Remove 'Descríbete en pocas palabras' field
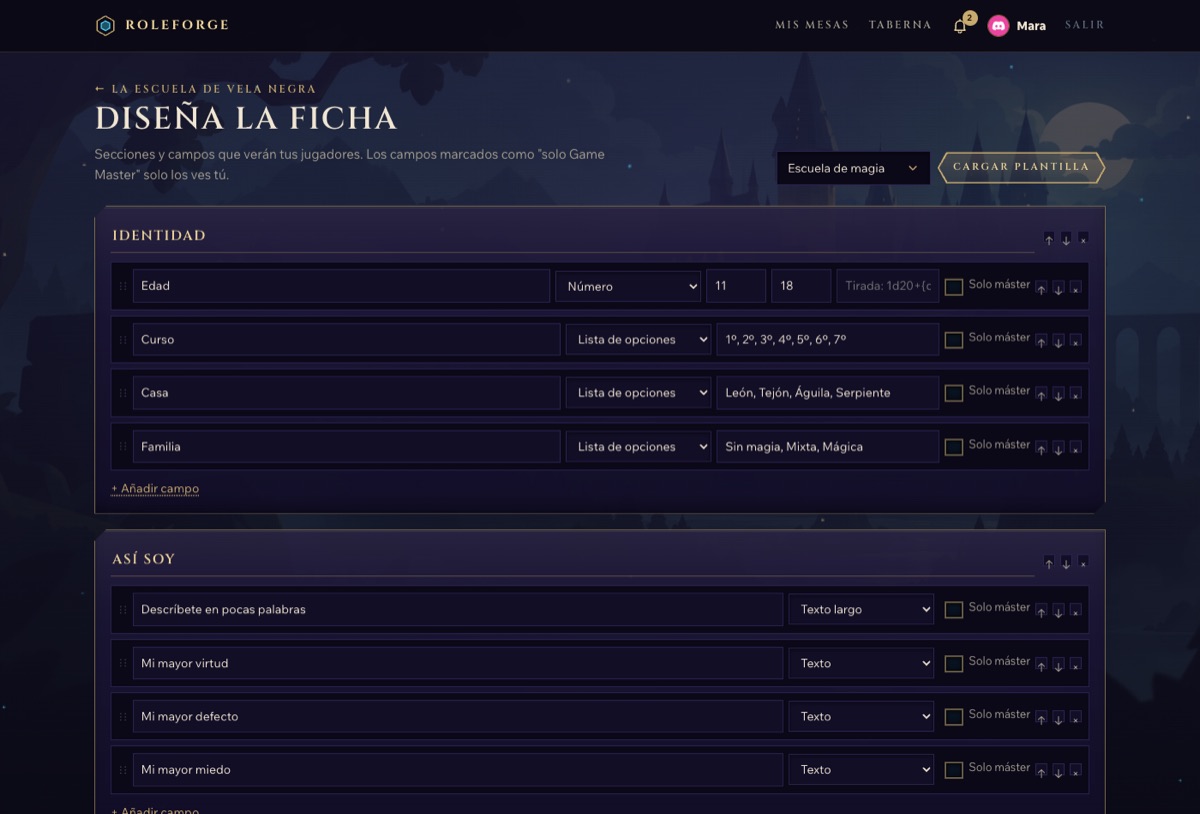Image resolution: width=1200 pixels, height=814 pixels. tap(1075, 610)
